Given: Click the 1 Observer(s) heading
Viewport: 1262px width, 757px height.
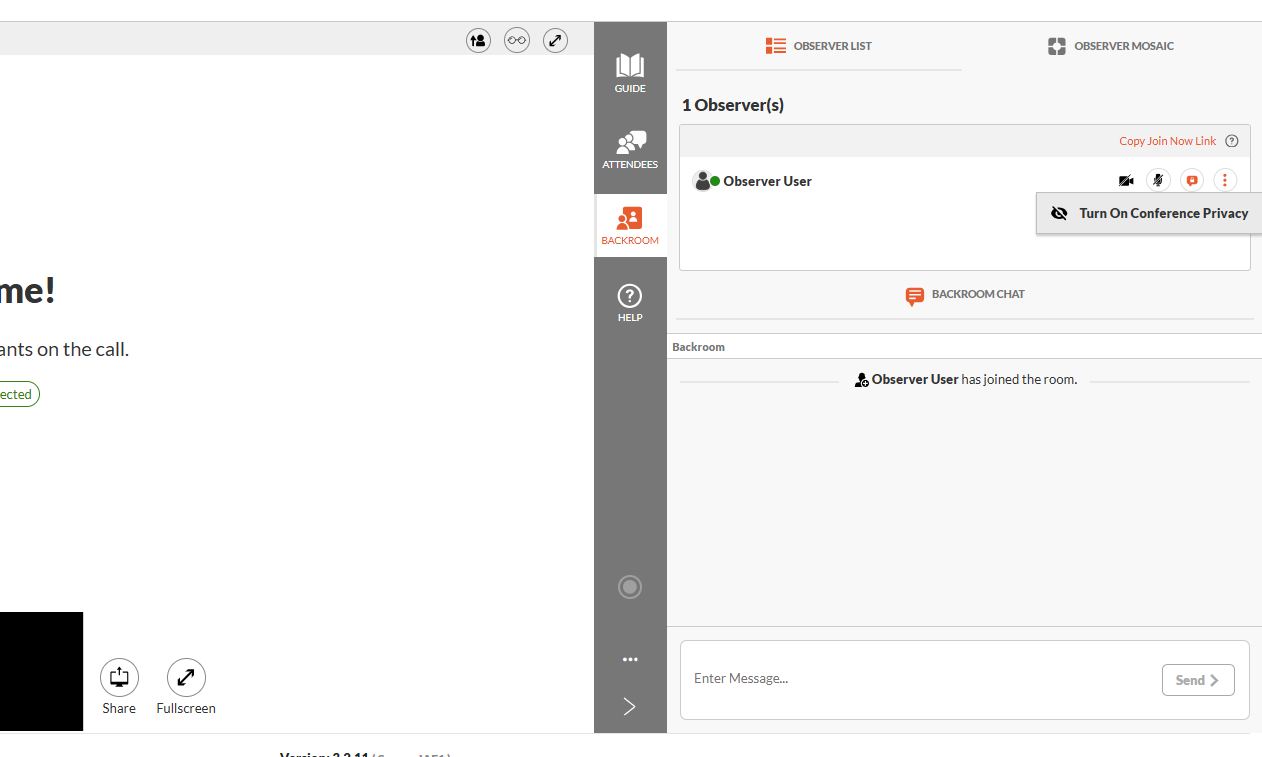Looking at the screenshot, I should click(x=733, y=105).
